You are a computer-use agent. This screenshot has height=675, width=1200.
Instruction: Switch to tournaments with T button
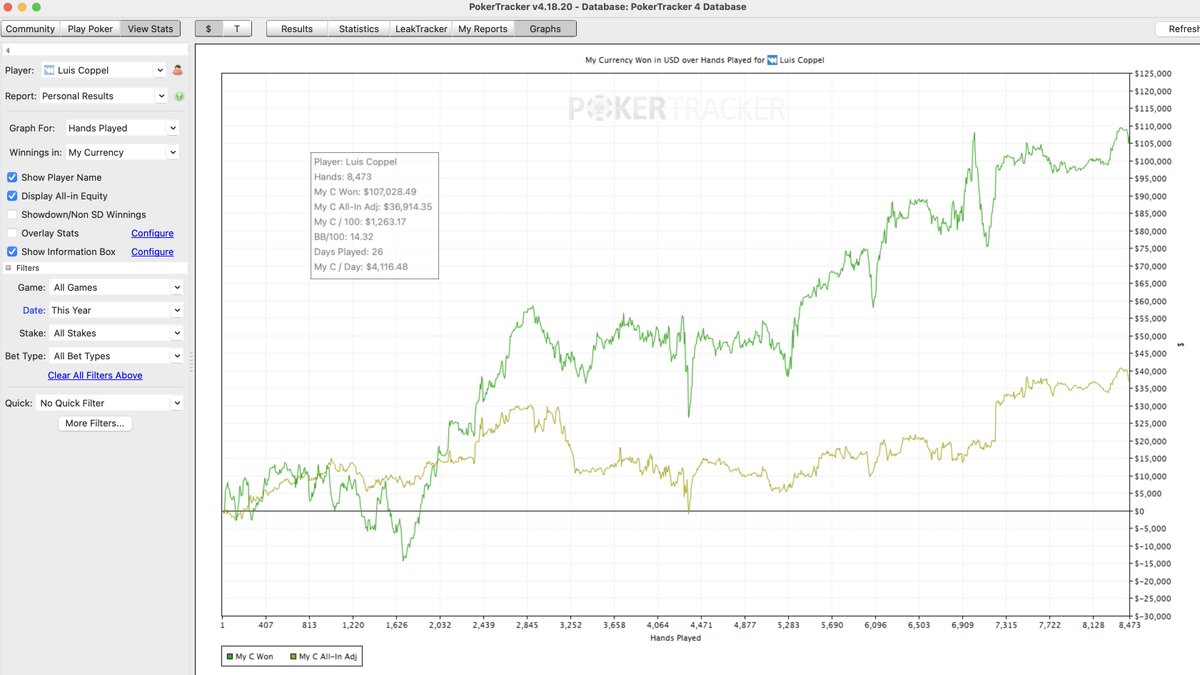coord(237,29)
